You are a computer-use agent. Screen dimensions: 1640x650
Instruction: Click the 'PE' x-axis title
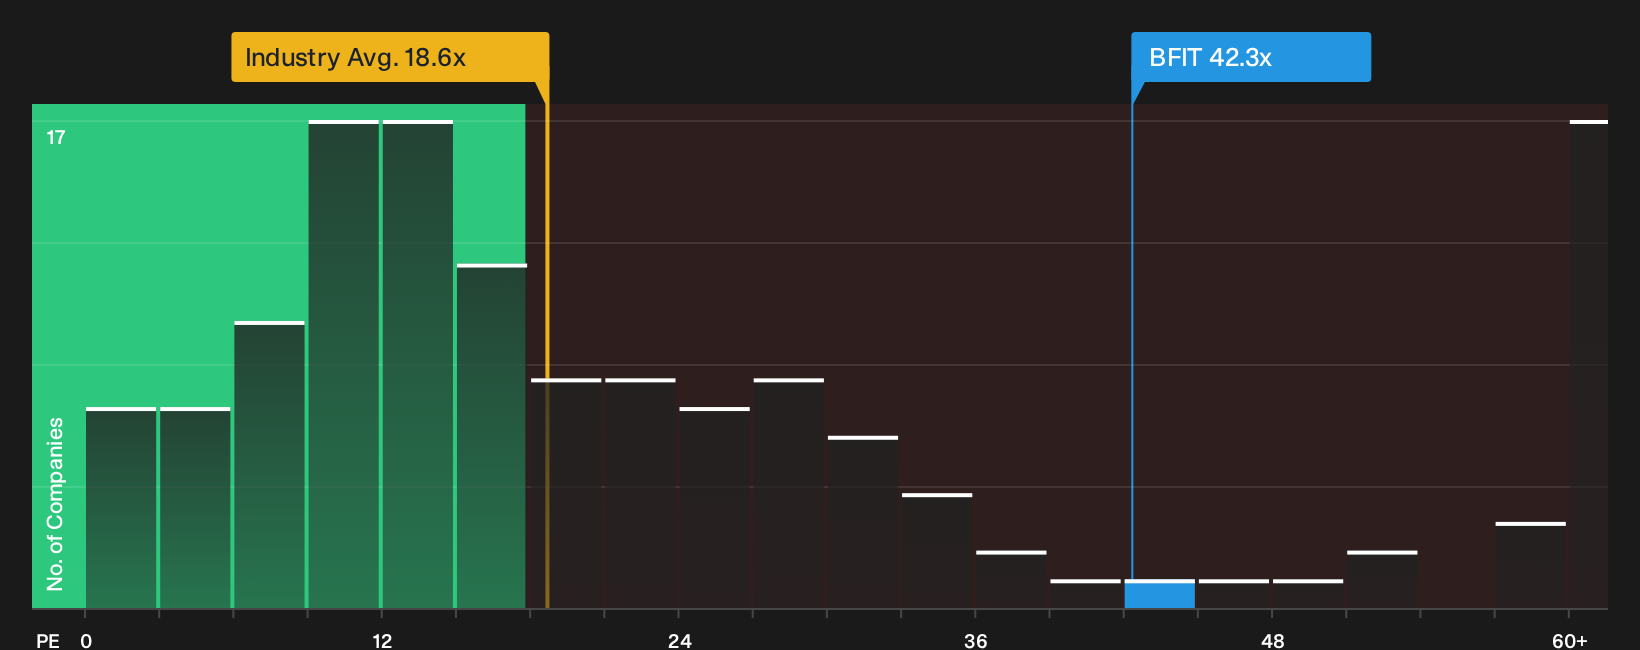(48, 640)
